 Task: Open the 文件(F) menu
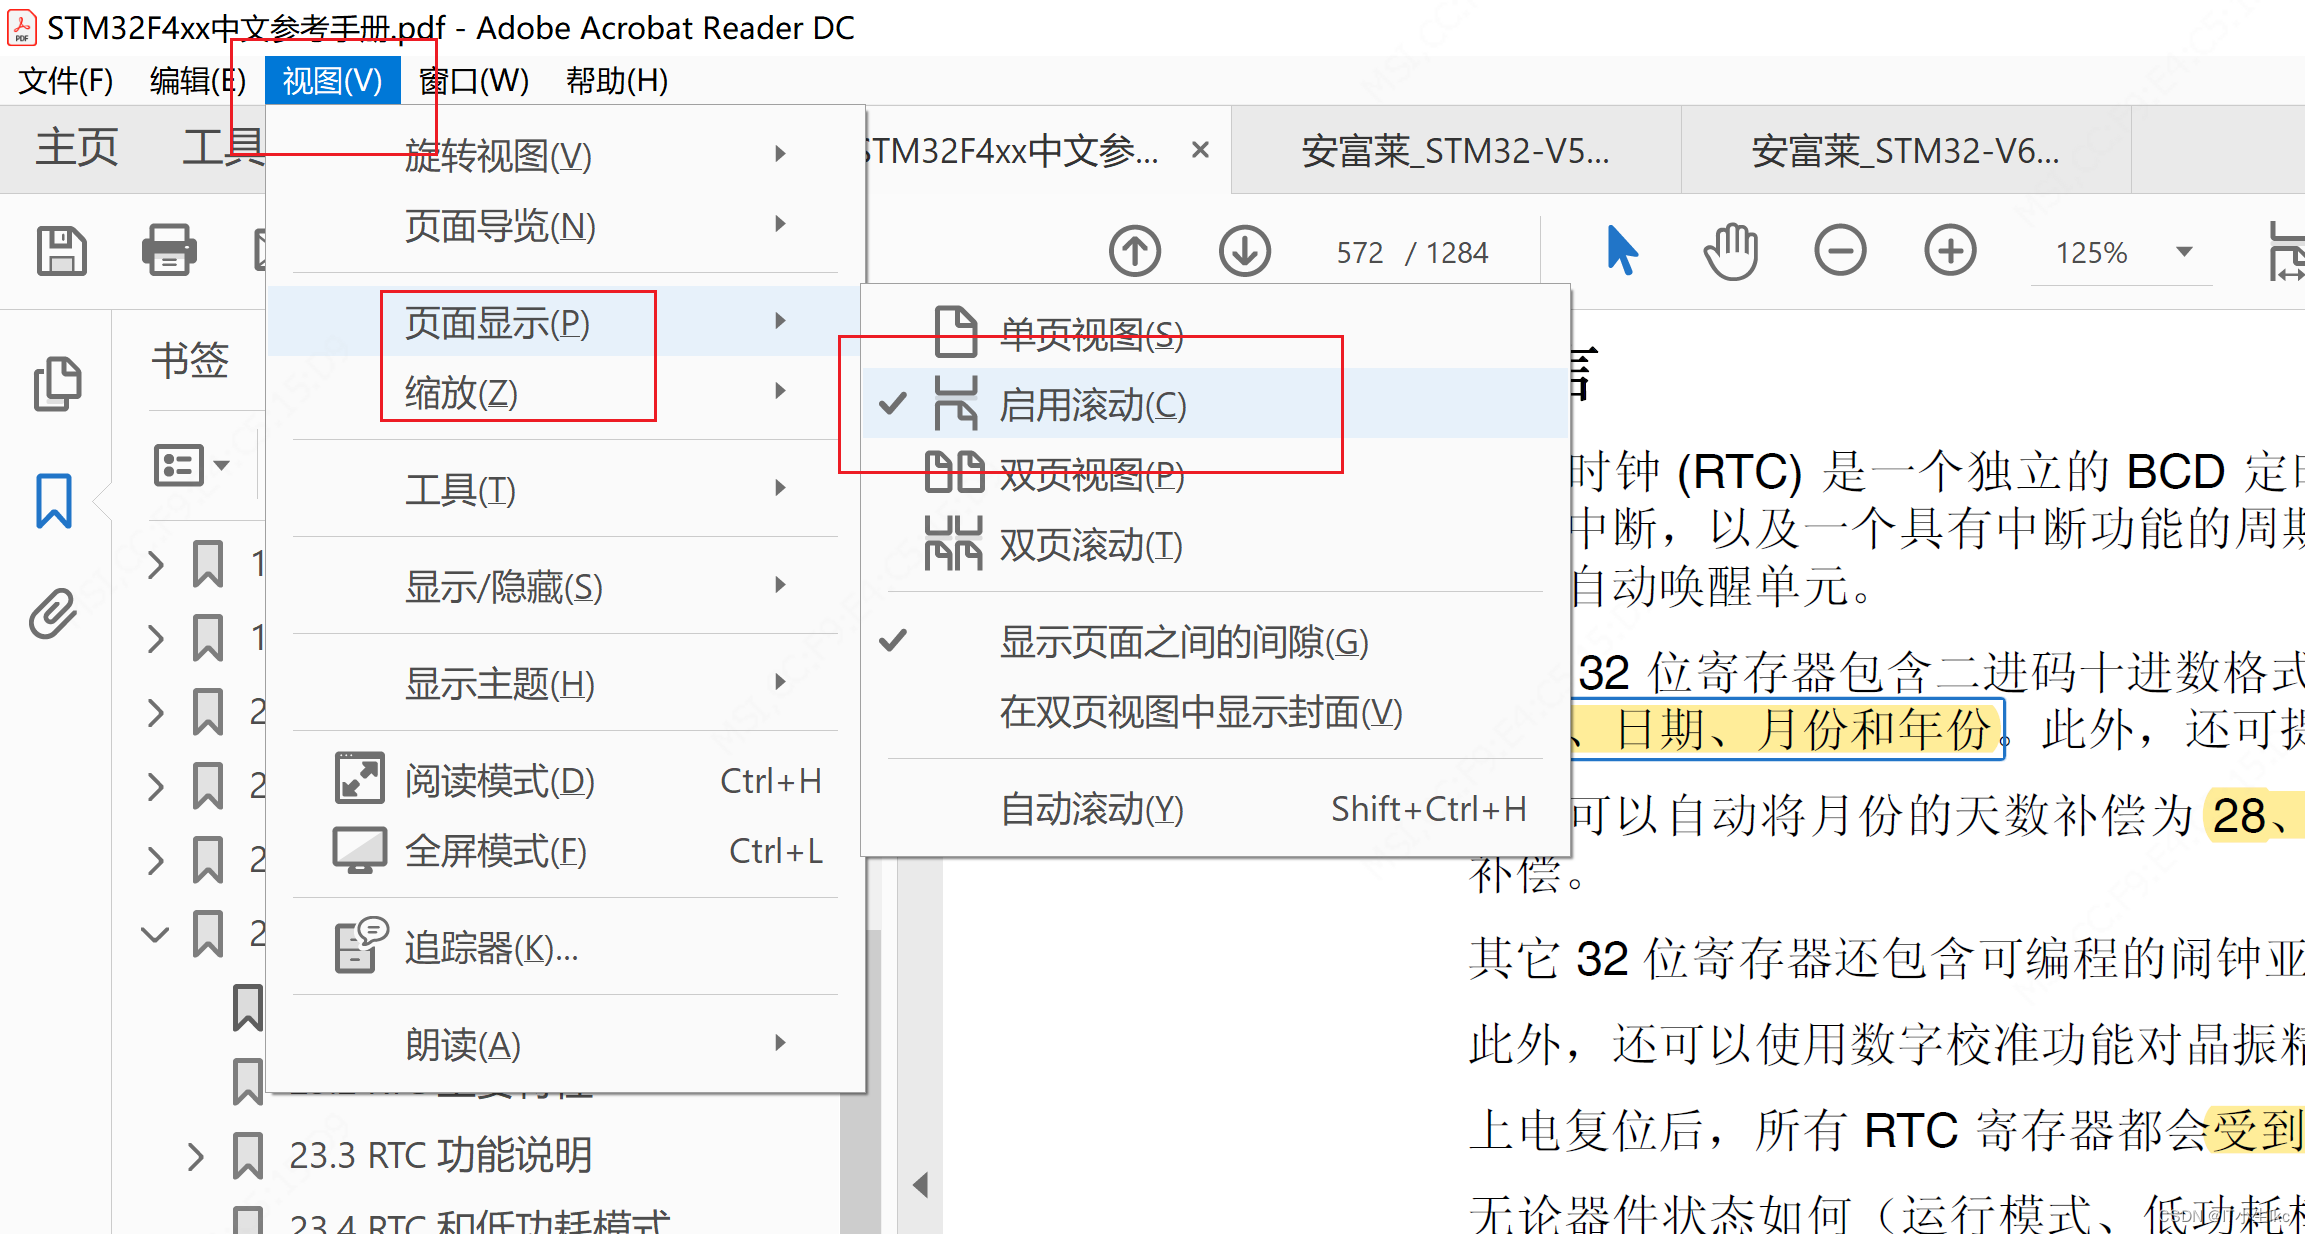point(66,80)
